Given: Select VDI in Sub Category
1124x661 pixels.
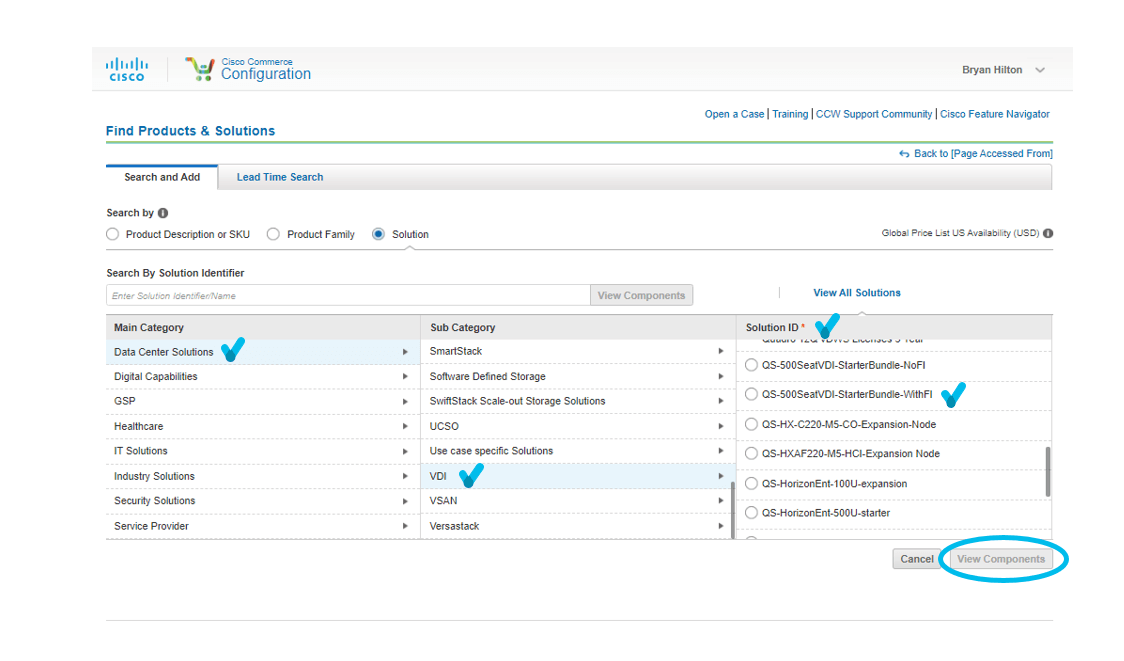Looking at the screenshot, I should (x=576, y=476).
